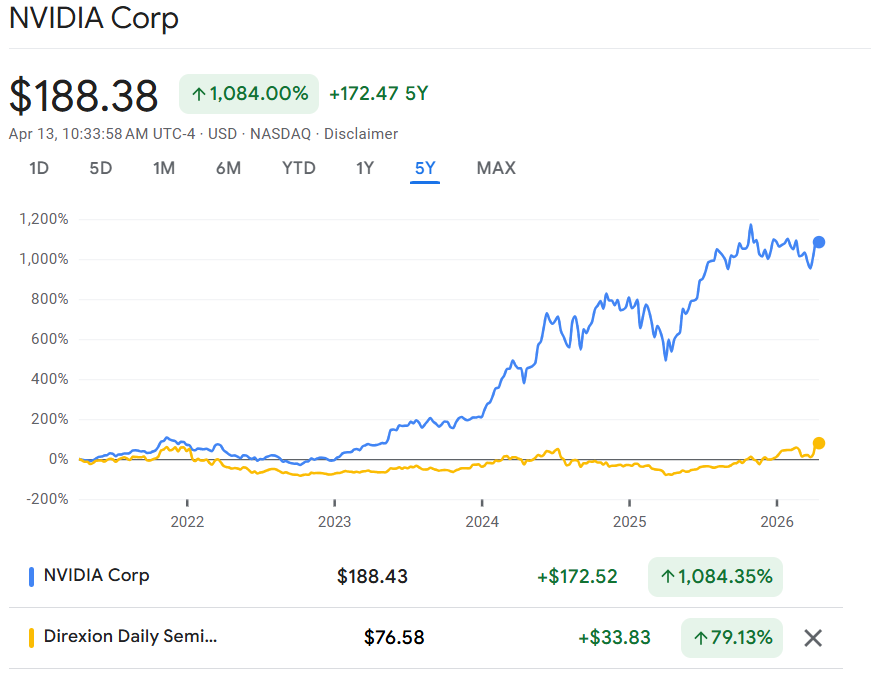The image size is (871, 674).
Task: Click the 1,000% y-axis label
Action: coord(44,259)
